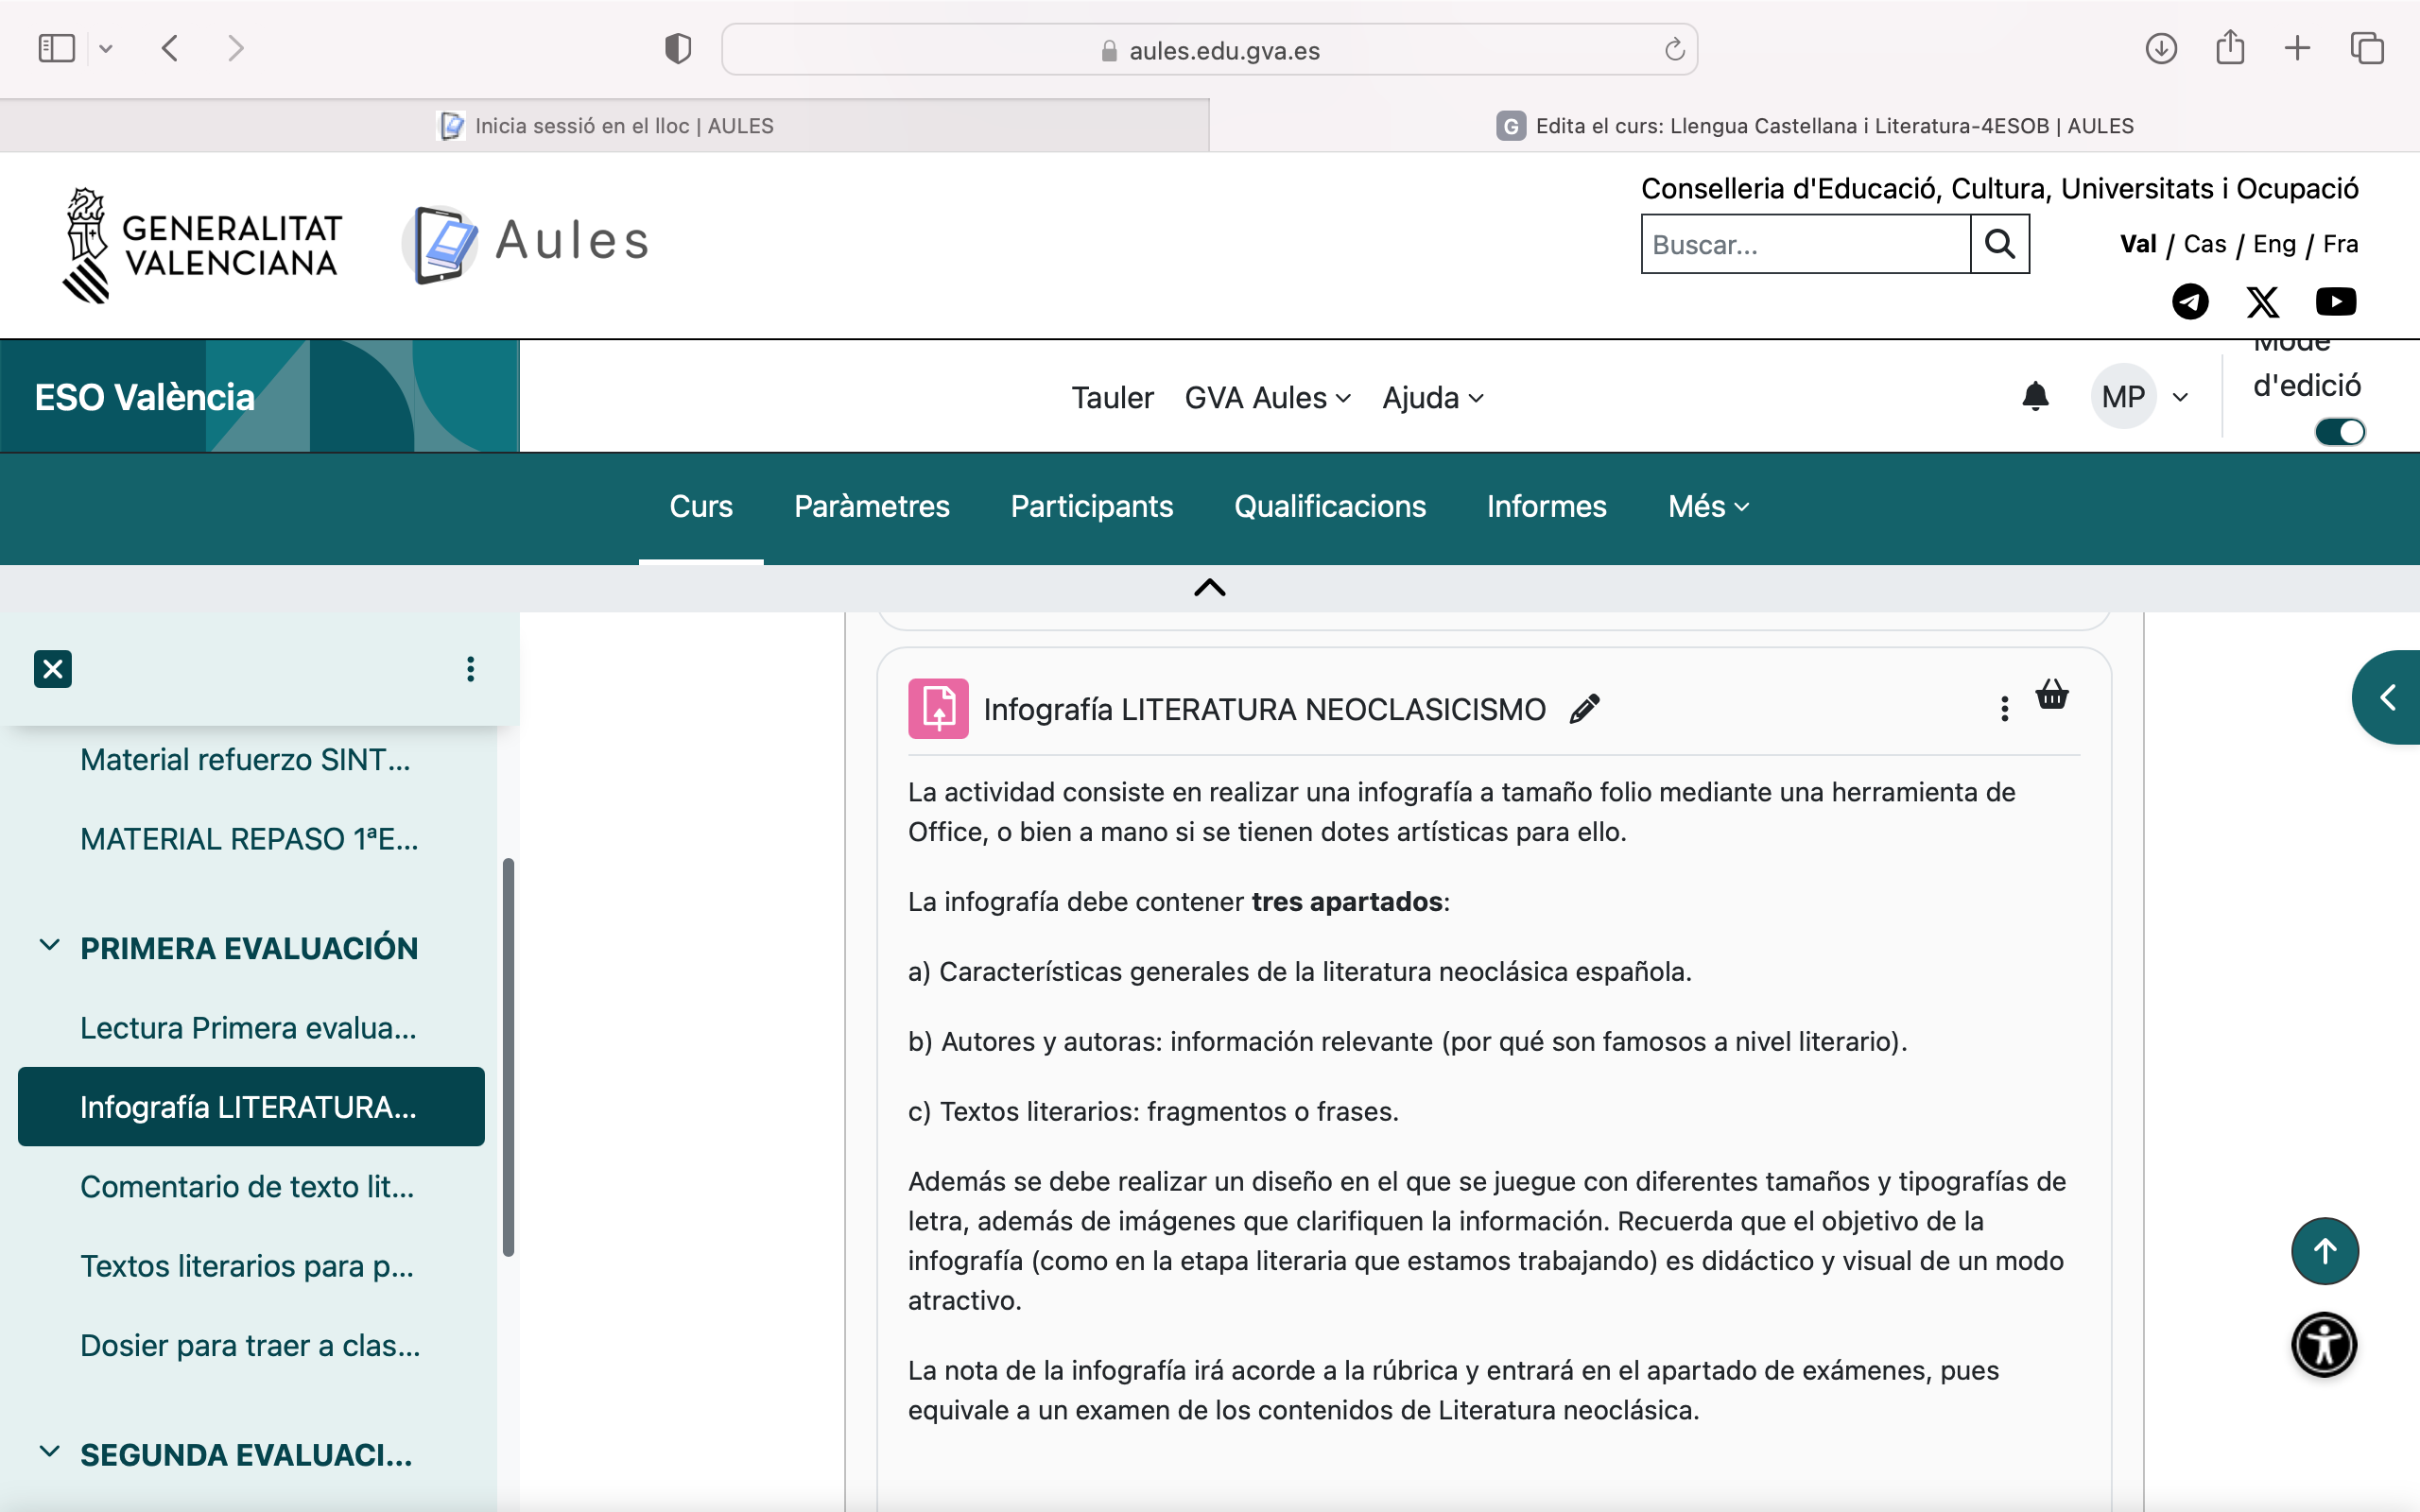Expand GVA Aules menu

pos(1267,398)
